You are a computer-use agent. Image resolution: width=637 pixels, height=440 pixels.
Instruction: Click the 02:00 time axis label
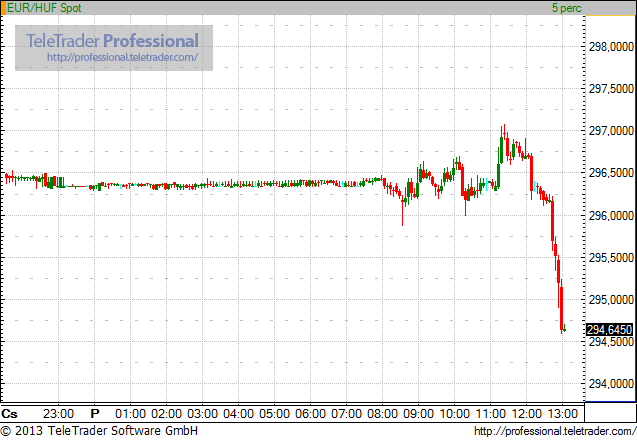pos(167,414)
